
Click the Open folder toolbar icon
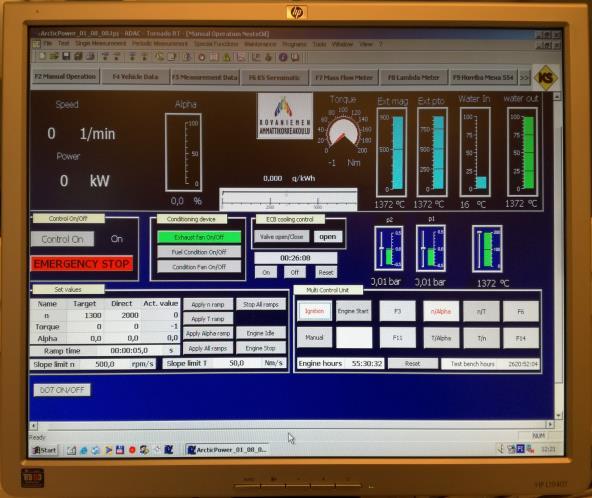point(54,57)
